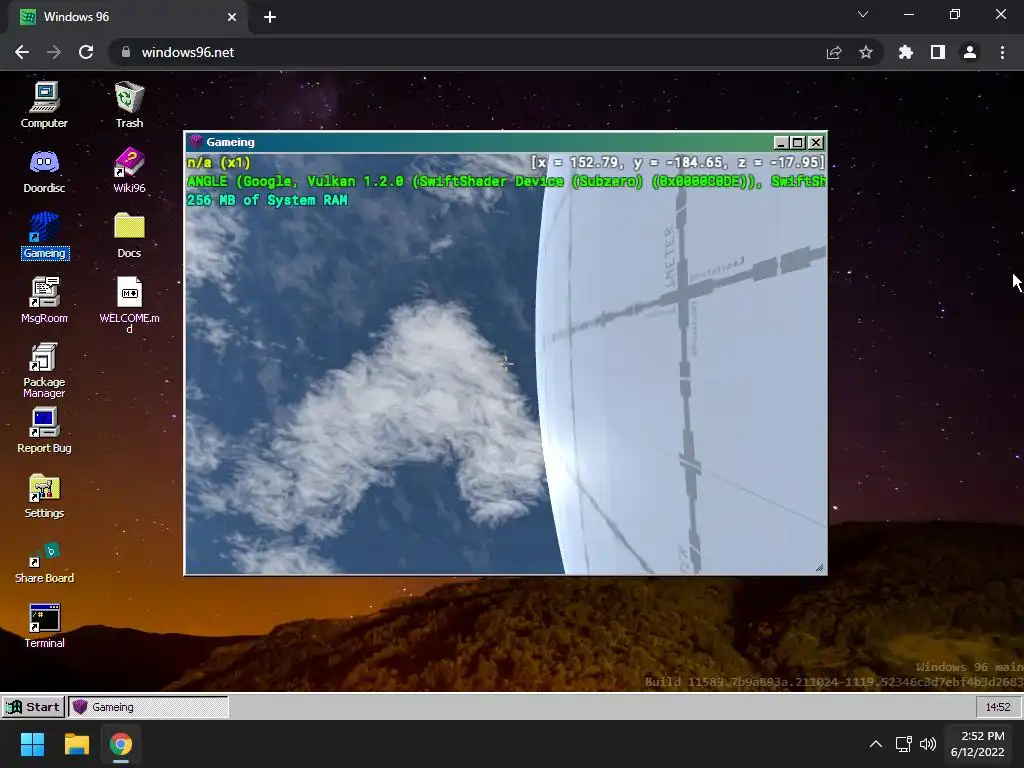
Task: Open File Explorer from the taskbar
Action: [x=76, y=744]
